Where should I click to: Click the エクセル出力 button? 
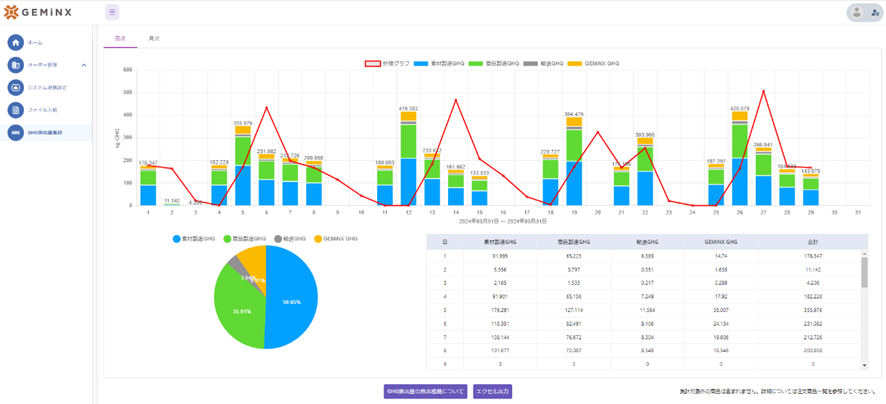pos(493,392)
